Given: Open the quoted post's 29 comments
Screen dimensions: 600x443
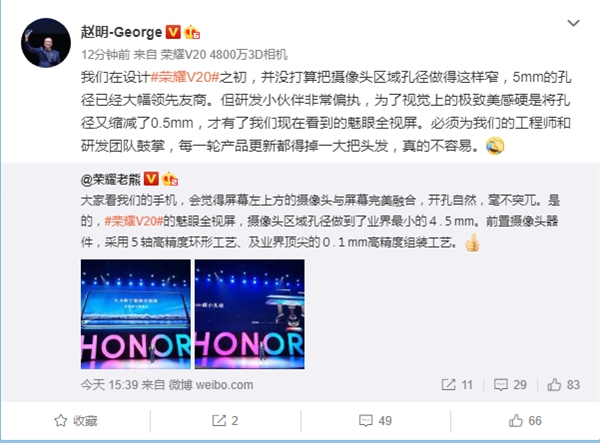Looking at the screenshot, I should tap(510, 384).
